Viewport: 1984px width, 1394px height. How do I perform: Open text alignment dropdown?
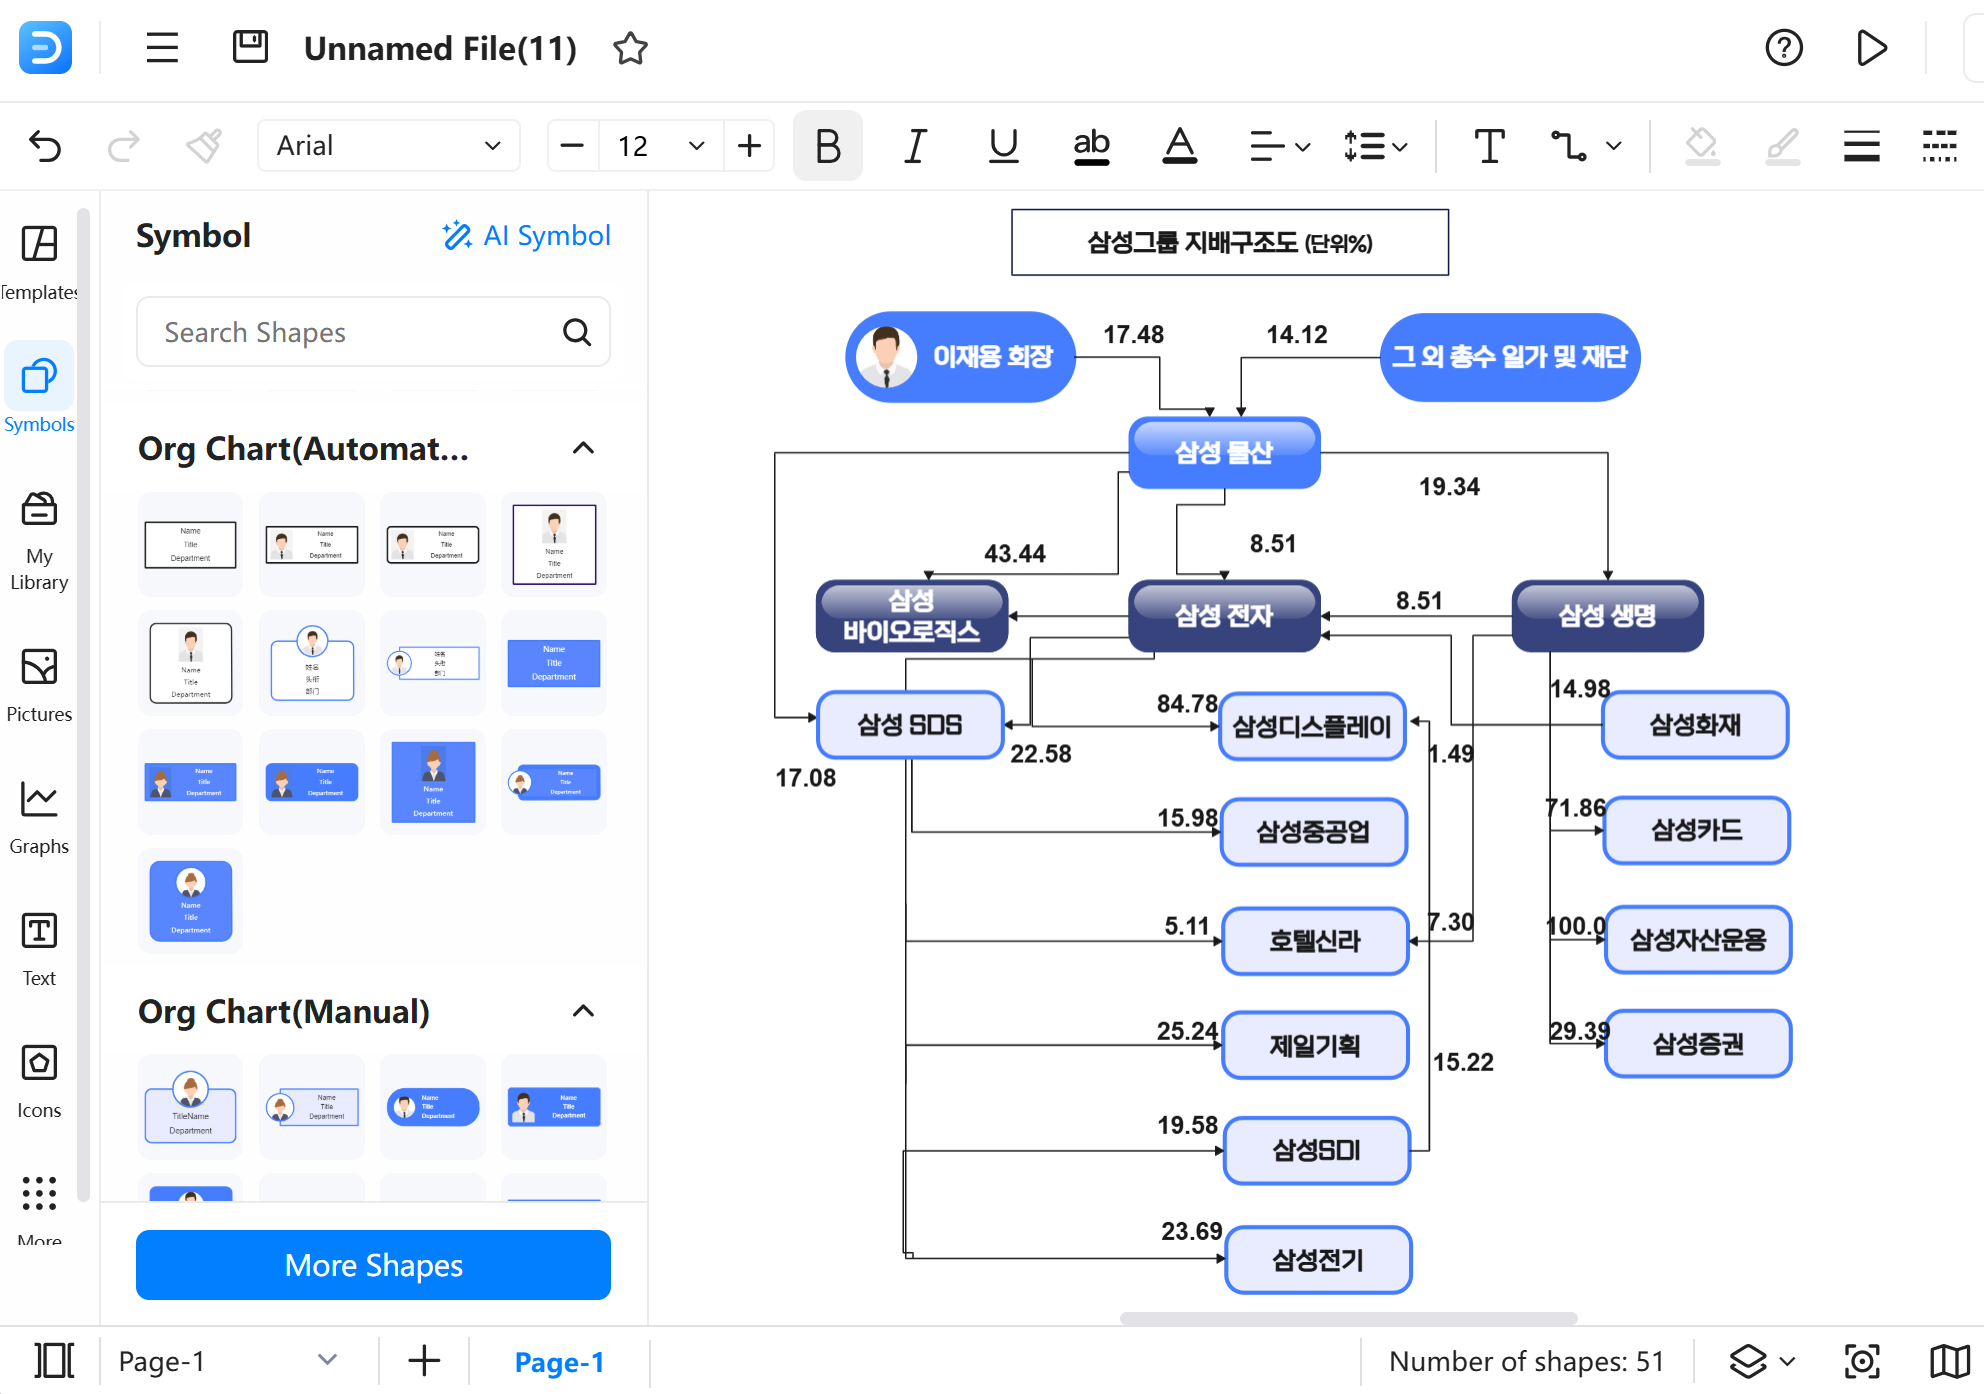click(1280, 146)
